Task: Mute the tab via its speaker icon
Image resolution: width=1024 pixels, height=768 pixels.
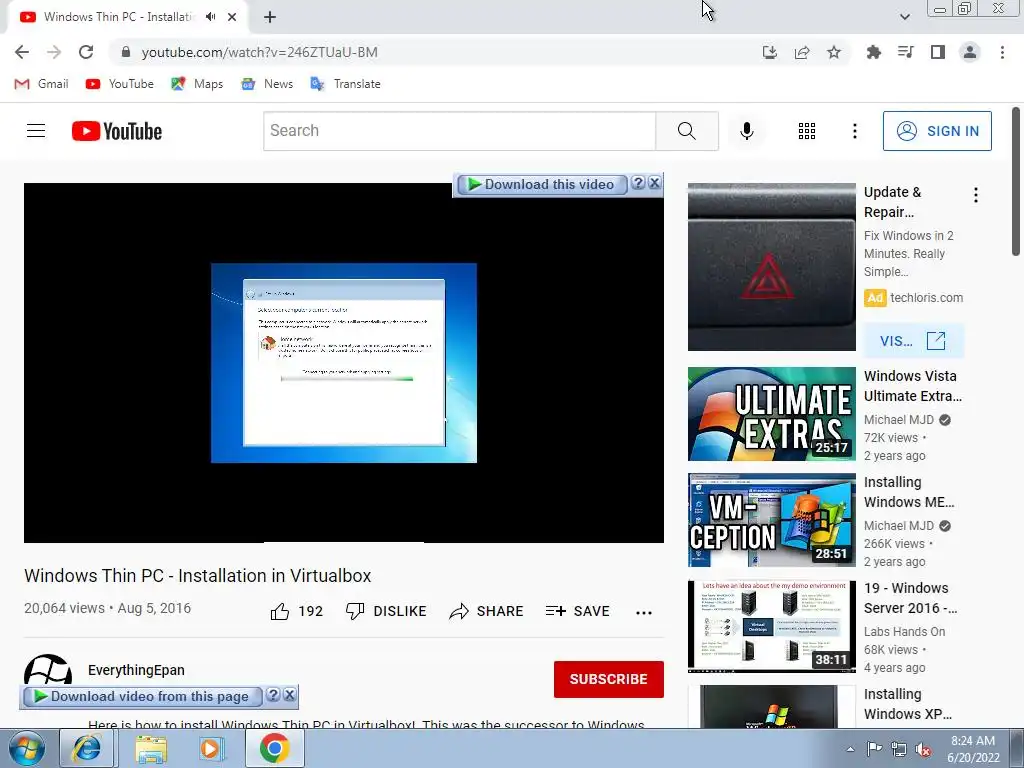Action: (210, 17)
